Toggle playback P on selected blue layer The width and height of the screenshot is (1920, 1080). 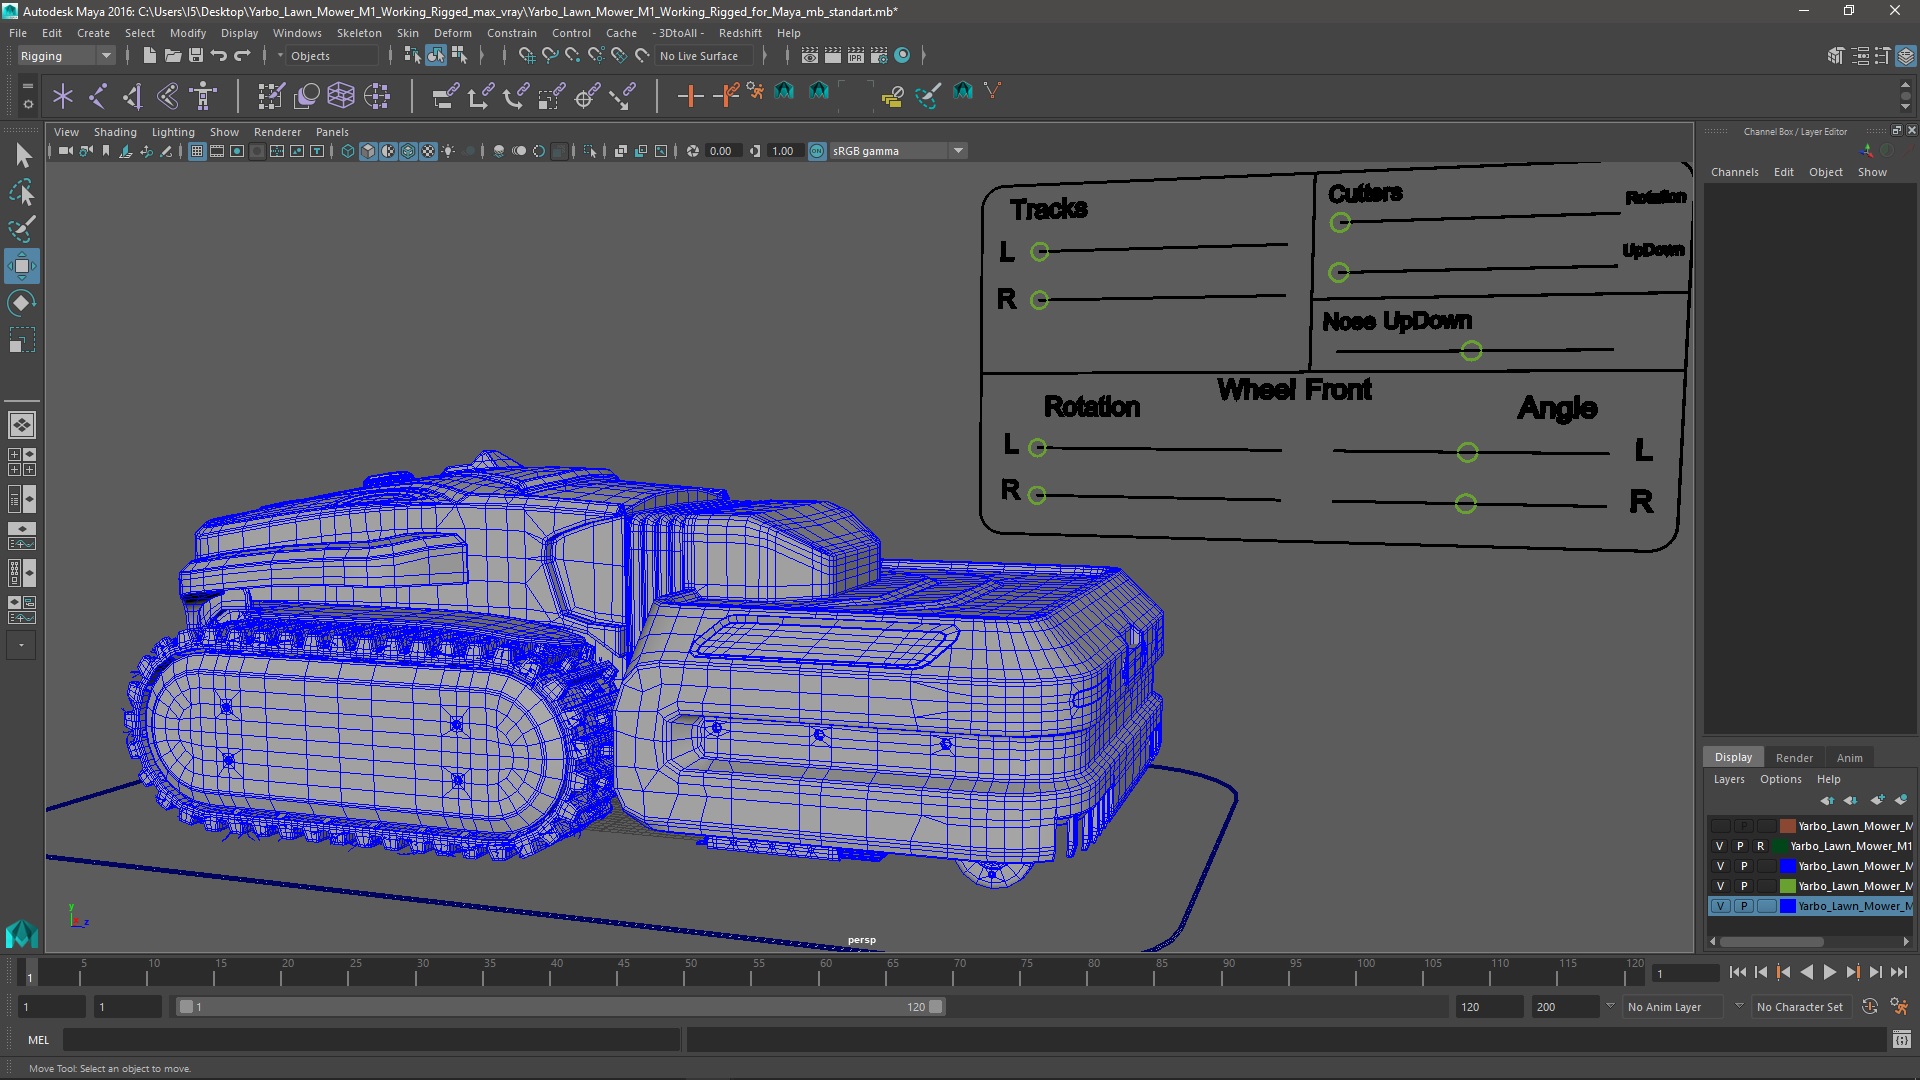pyautogui.click(x=1743, y=906)
